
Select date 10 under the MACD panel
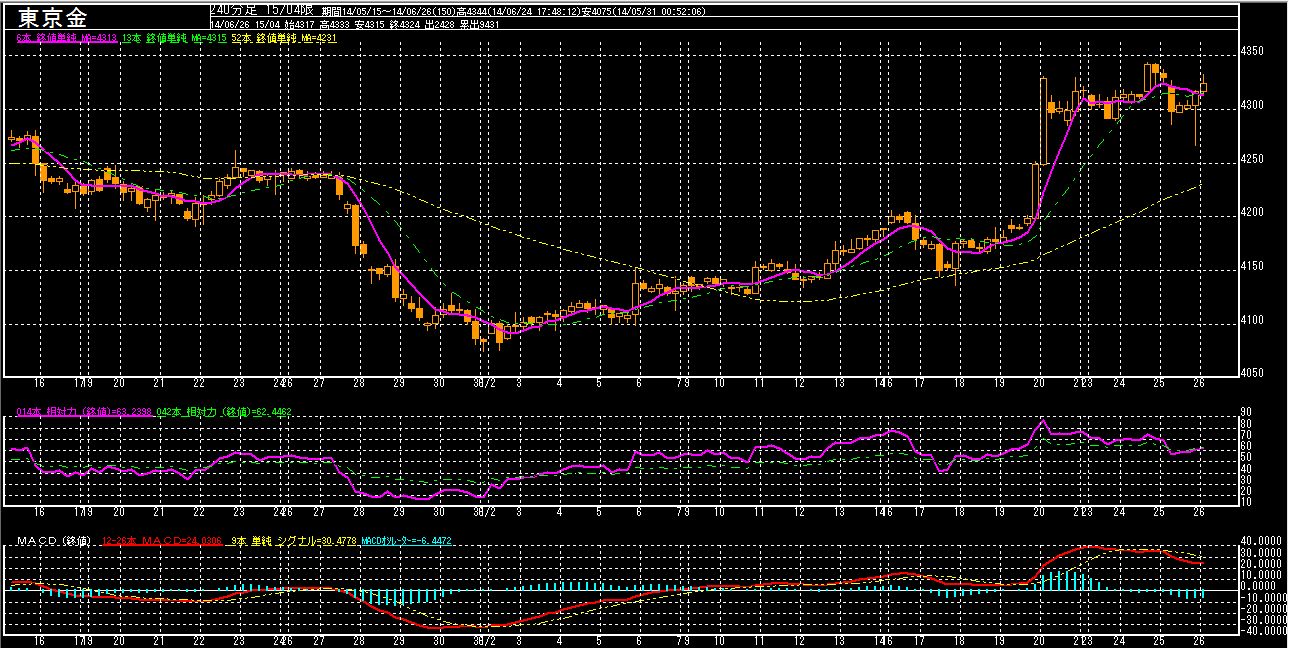(719, 640)
